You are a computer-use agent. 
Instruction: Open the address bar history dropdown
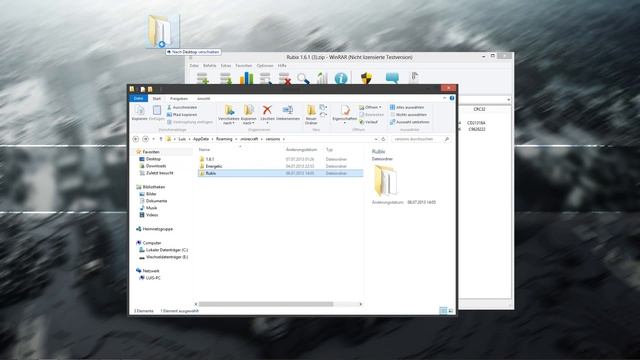(x=376, y=139)
